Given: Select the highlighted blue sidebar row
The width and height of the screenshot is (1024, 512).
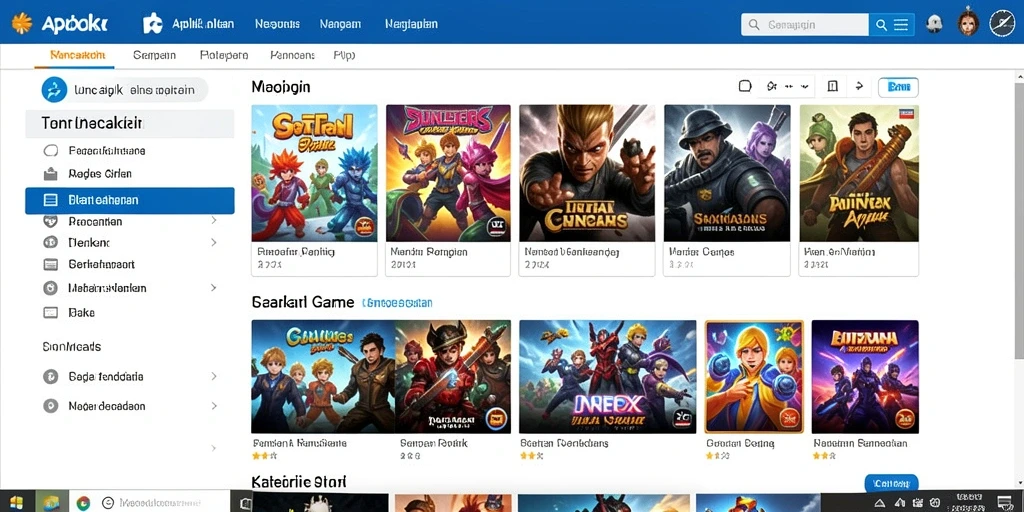Looking at the screenshot, I should pyautogui.click(x=129, y=200).
